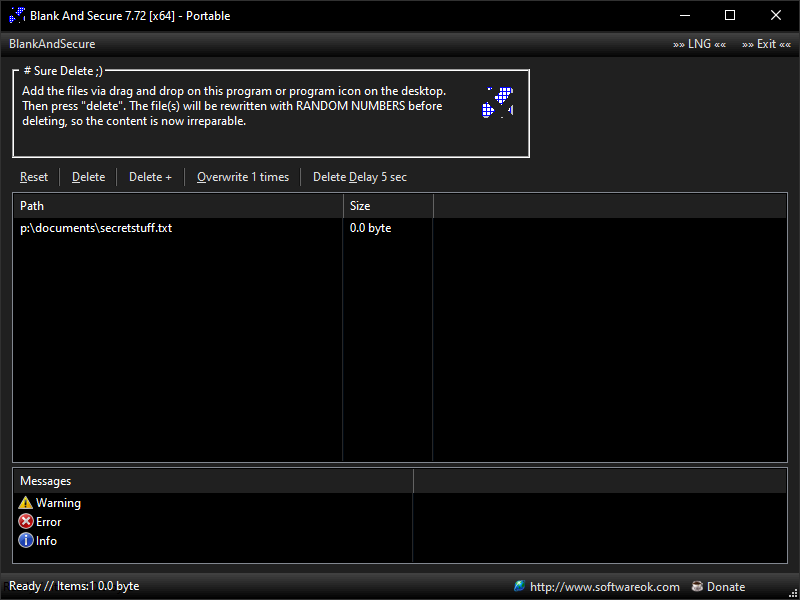Open the Delete Delay 5 sec dropdown
800x600 pixels.
point(360,177)
